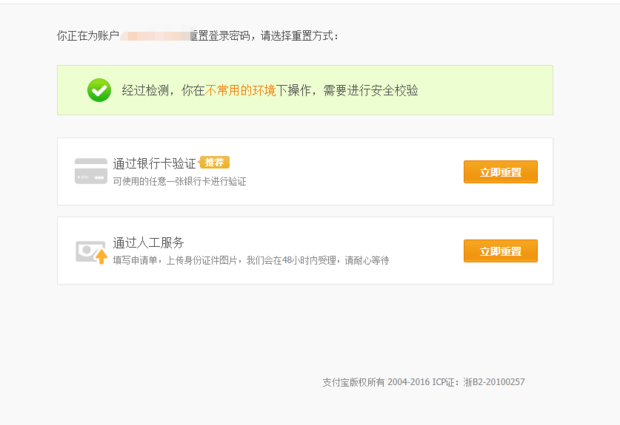
Task: Click the blurred account name in heading
Action: [x=156, y=36]
